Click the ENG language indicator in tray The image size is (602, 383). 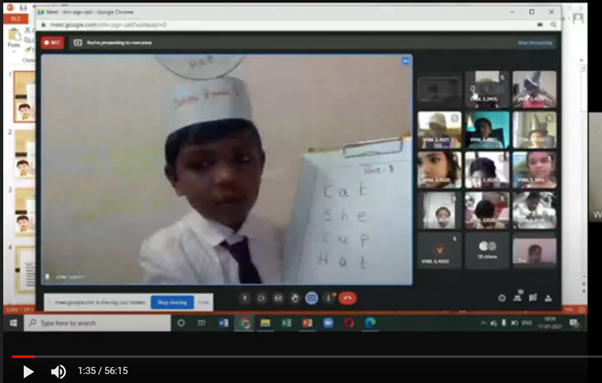pyautogui.click(x=527, y=323)
